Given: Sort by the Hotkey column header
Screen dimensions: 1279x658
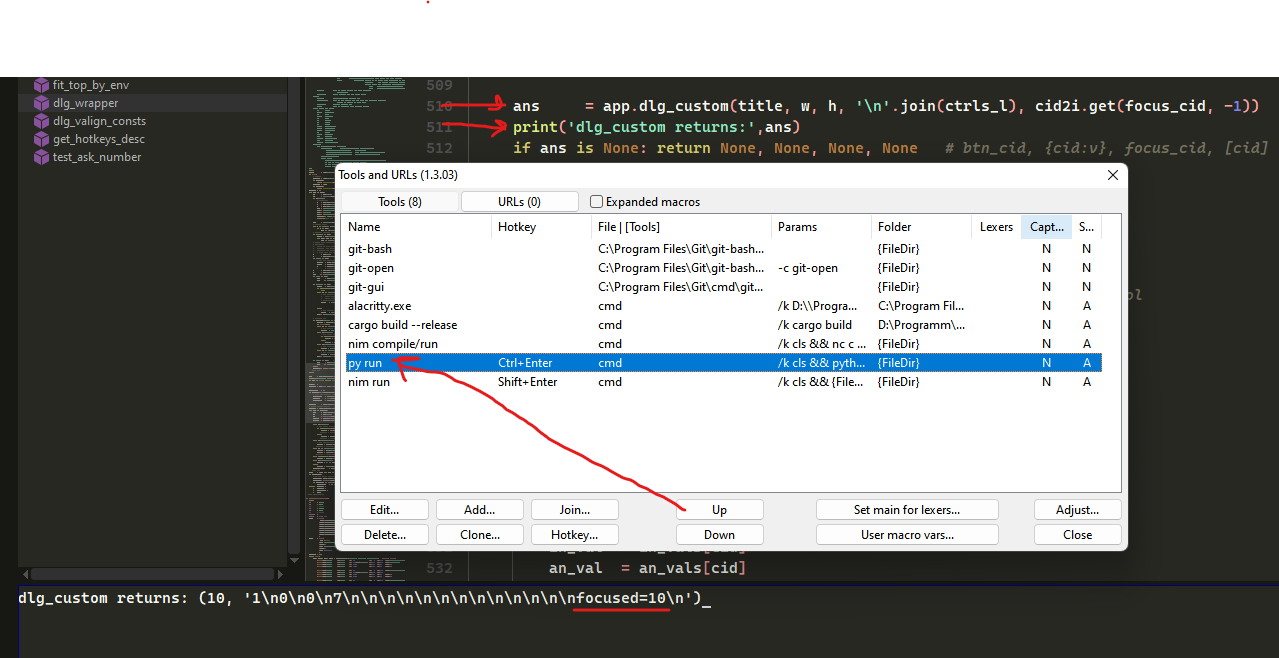Looking at the screenshot, I should click(516, 226).
